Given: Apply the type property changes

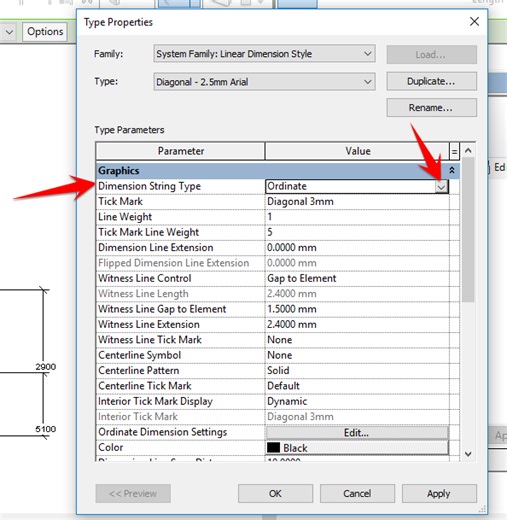Looking at the screenshot, I should pyautogui.click(x=439, y=494).
